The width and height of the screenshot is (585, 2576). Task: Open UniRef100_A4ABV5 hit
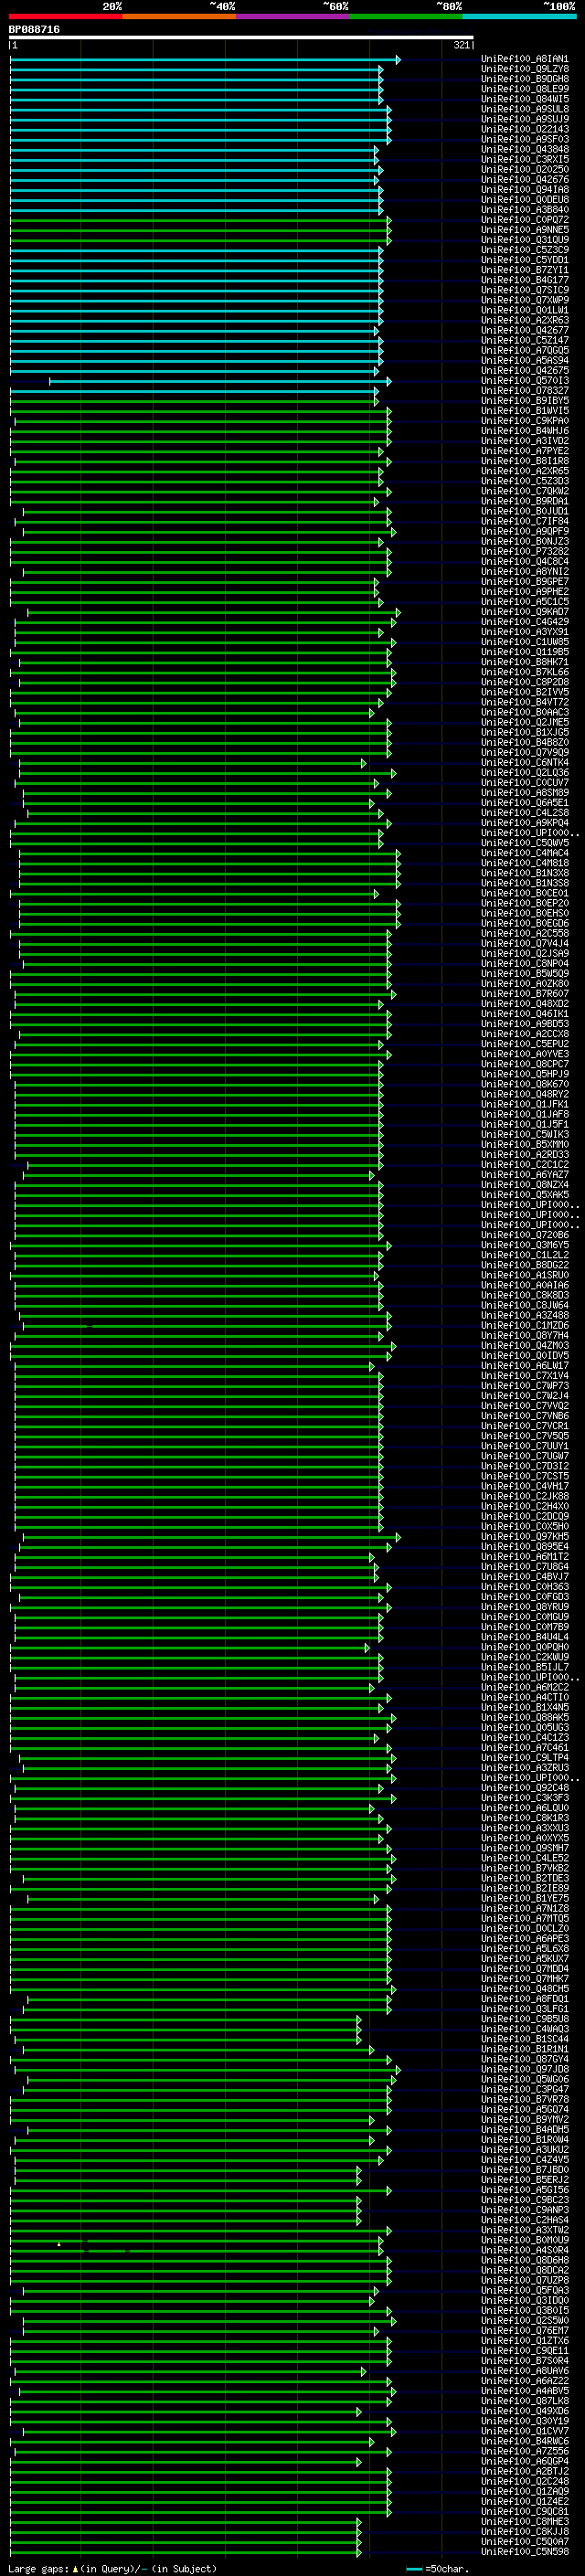(524, 2391)
